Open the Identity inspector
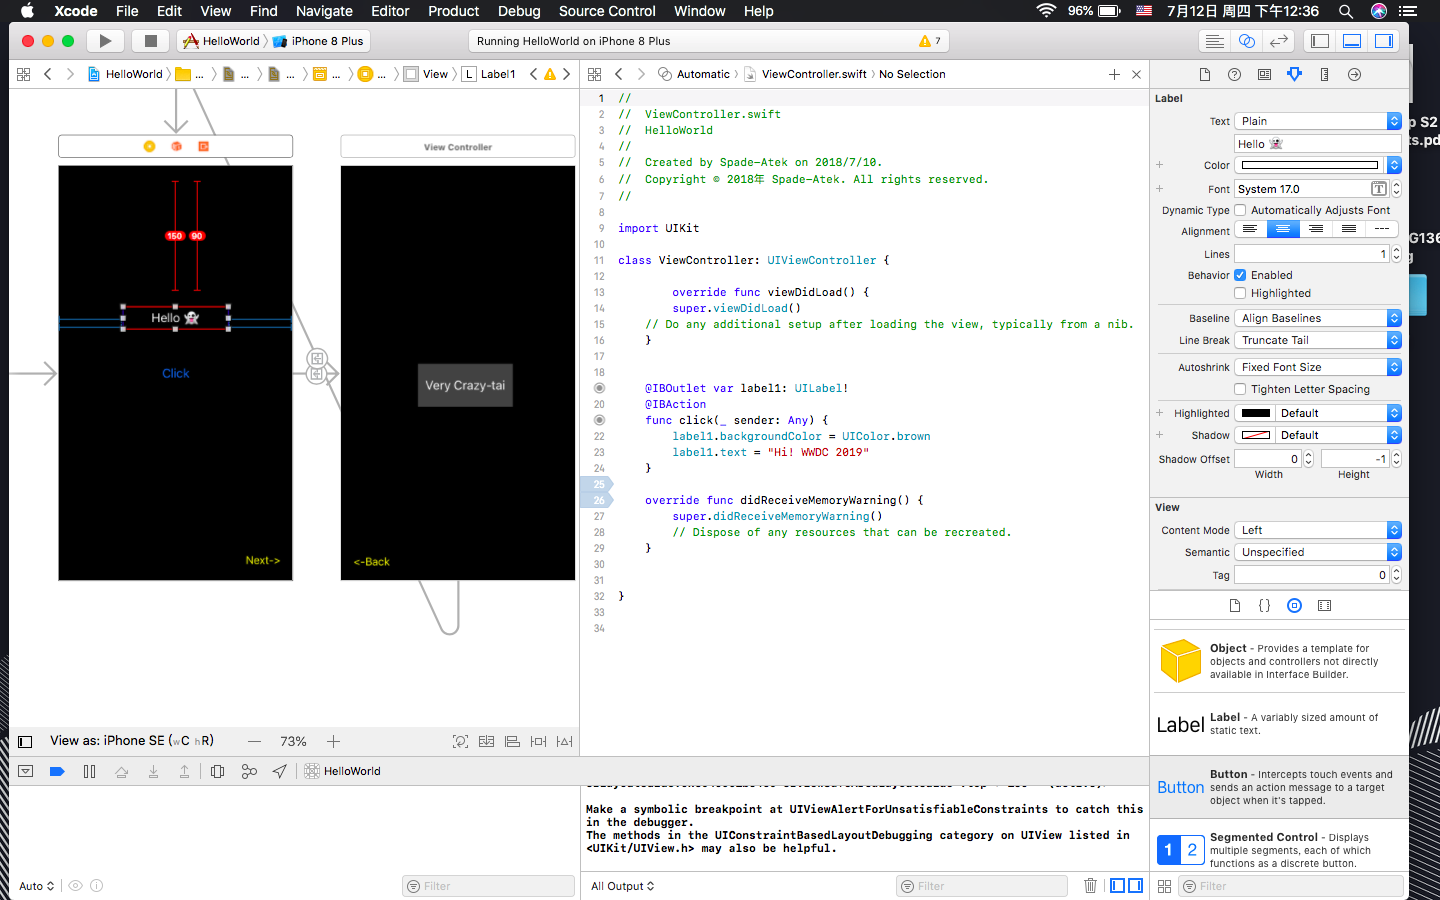Screen dimensions: 1440x900 pos(1265,75)
